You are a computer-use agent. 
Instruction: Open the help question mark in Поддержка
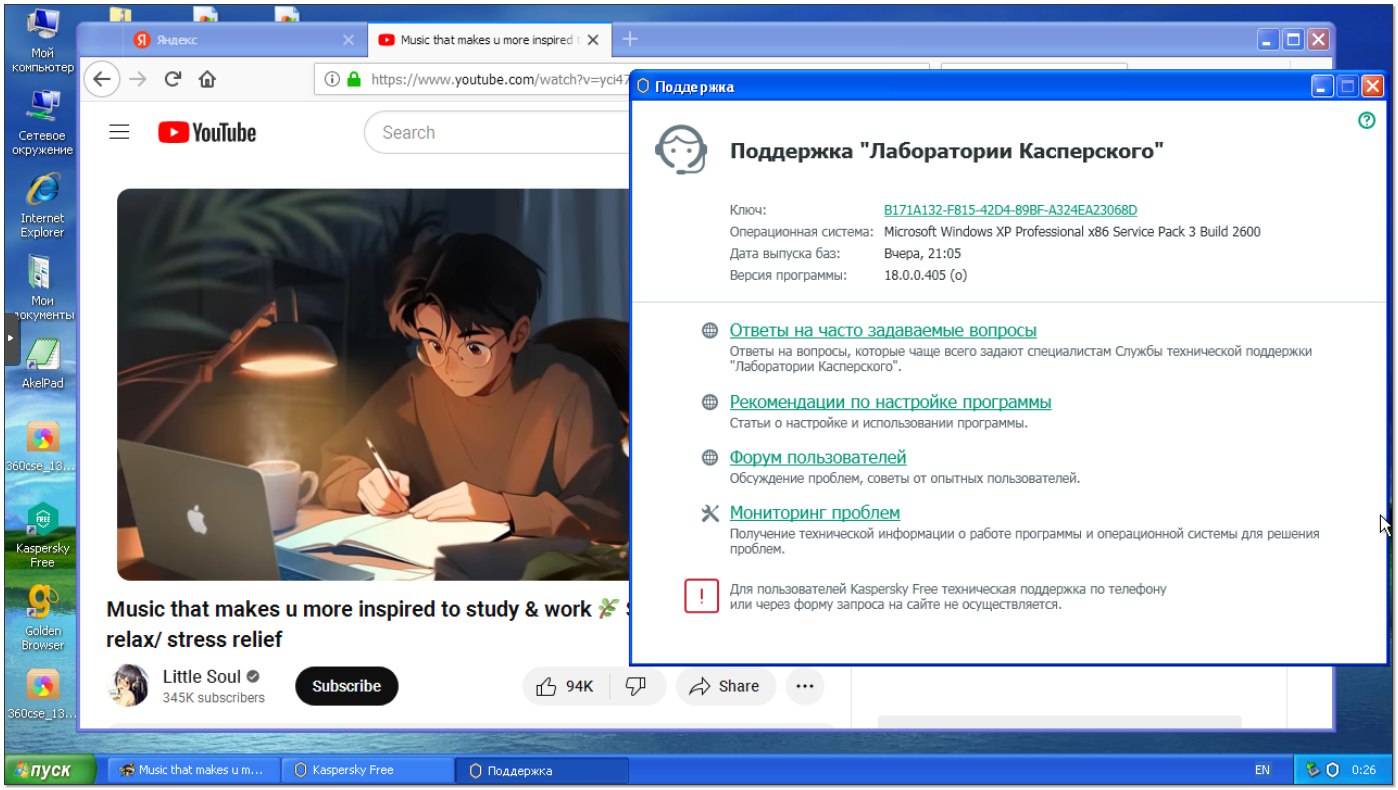1367,120
